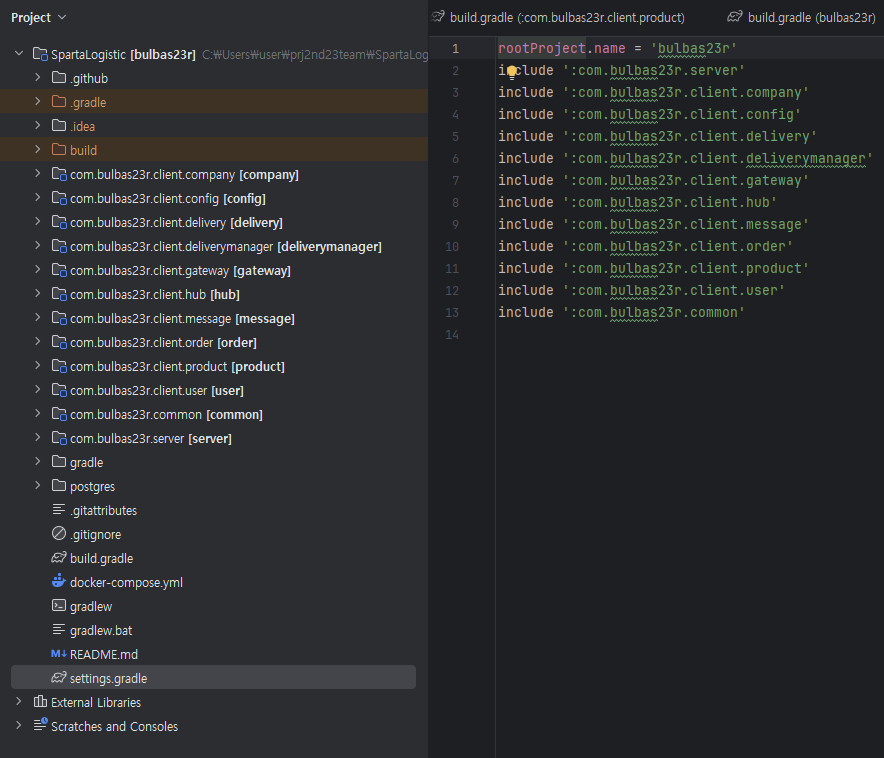884x758 pixels.
Task: Click the .idea folder icon
Action: [x=59, y=125]
